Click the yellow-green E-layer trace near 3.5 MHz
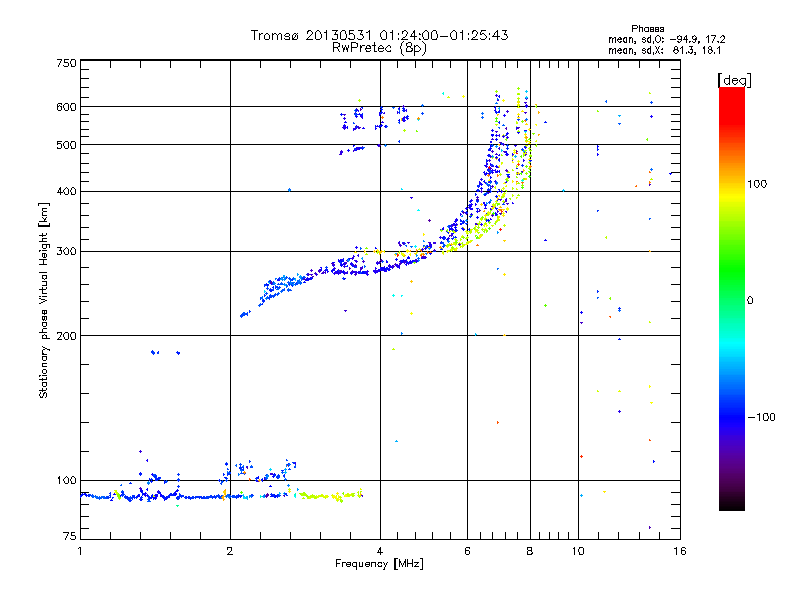This screenshot has width=800, height=600. click(331, 495)
